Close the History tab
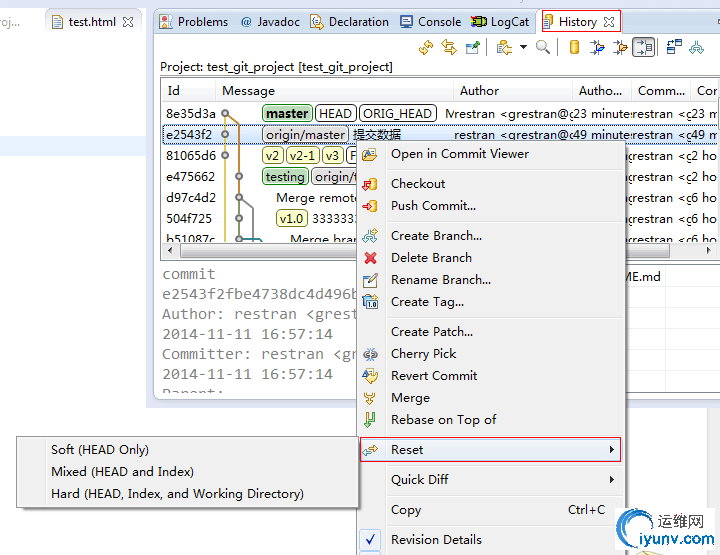 pos(609,22)
